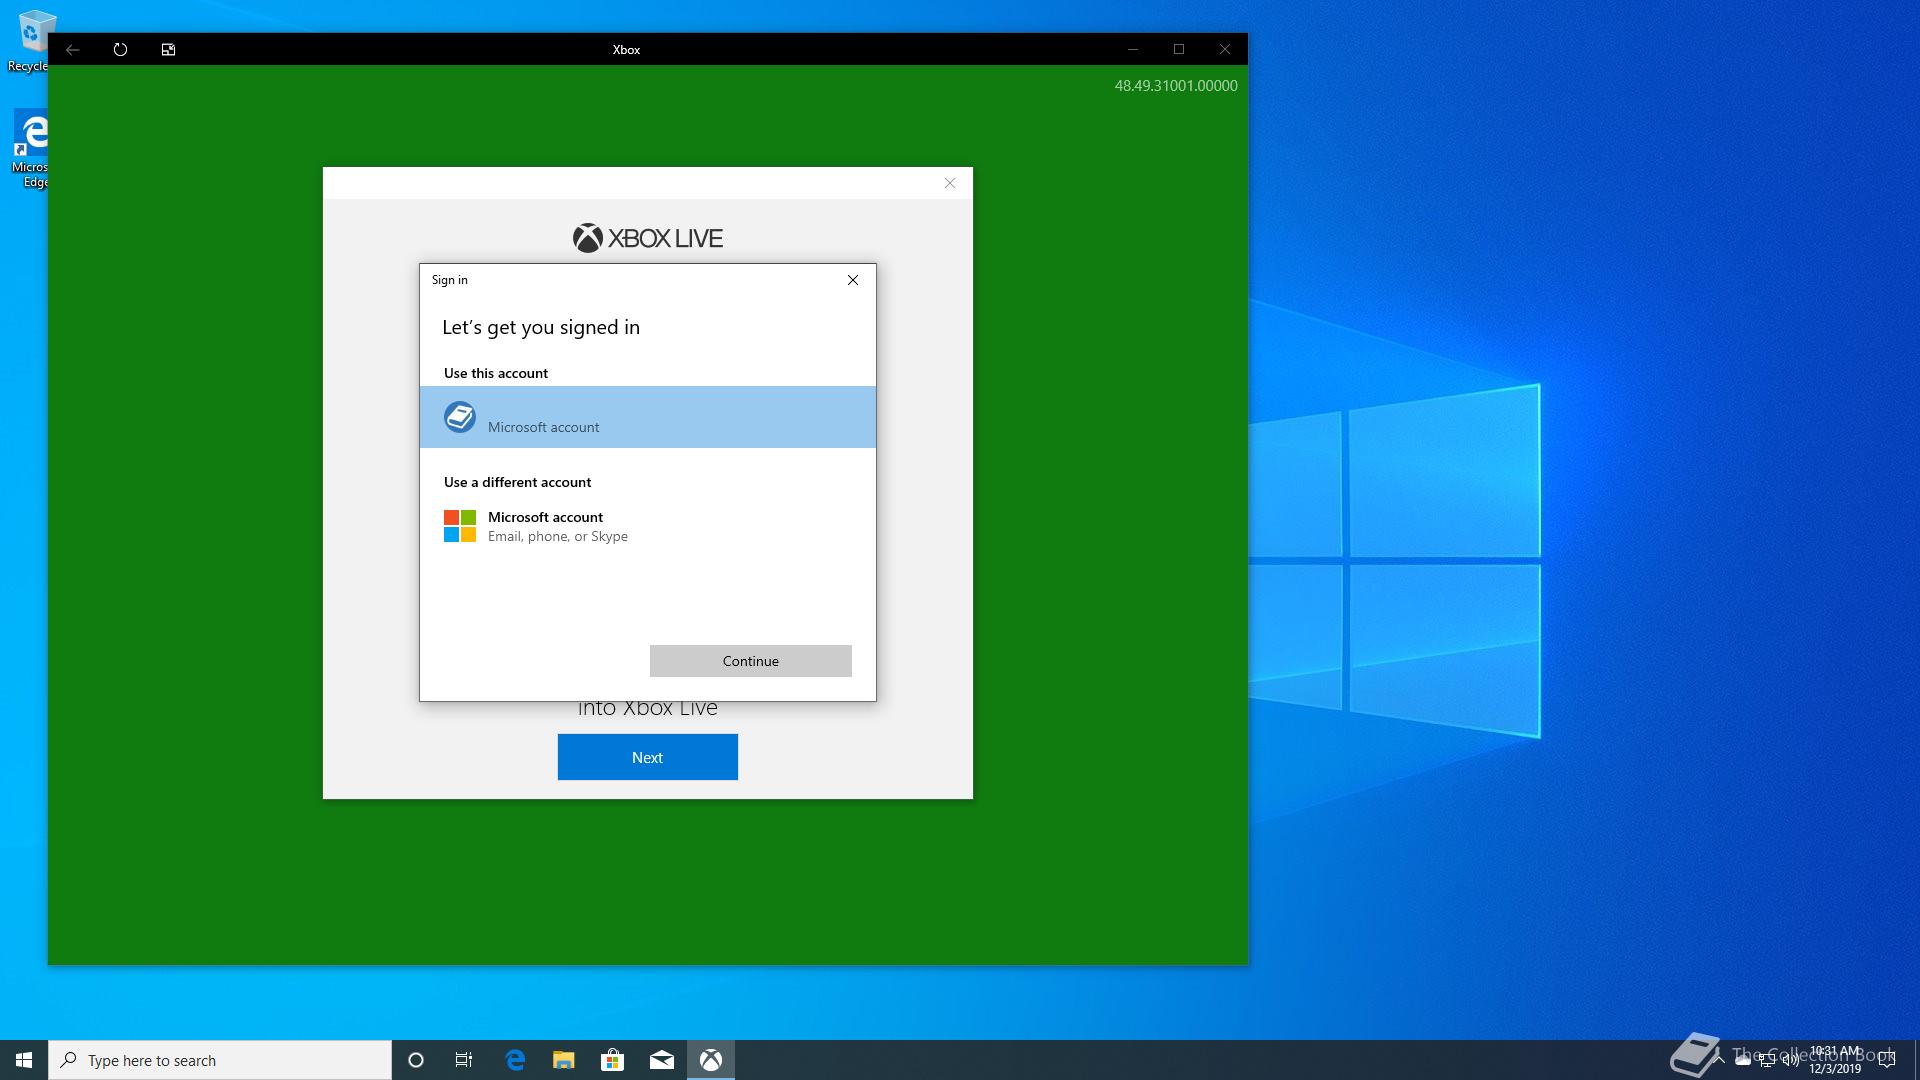Click the Xbox title bar screen icon
Image resolution: width=1920 pixels, height=1080 pixels.
pos(168,49)
